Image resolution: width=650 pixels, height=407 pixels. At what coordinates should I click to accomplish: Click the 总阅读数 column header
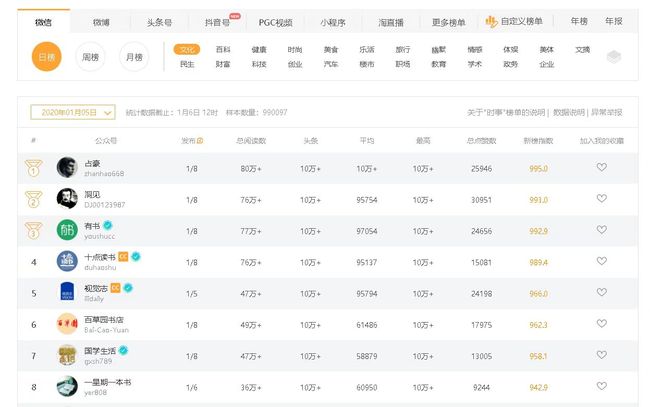251,141
